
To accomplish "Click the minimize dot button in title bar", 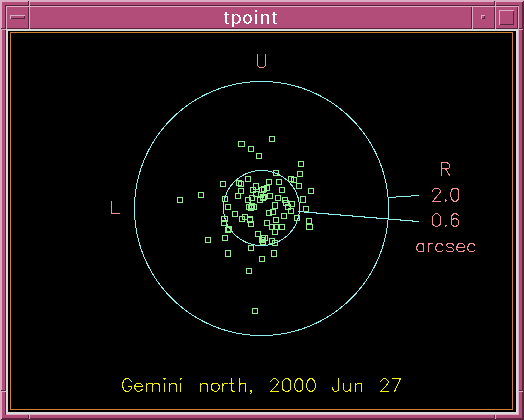I will 483,17.
